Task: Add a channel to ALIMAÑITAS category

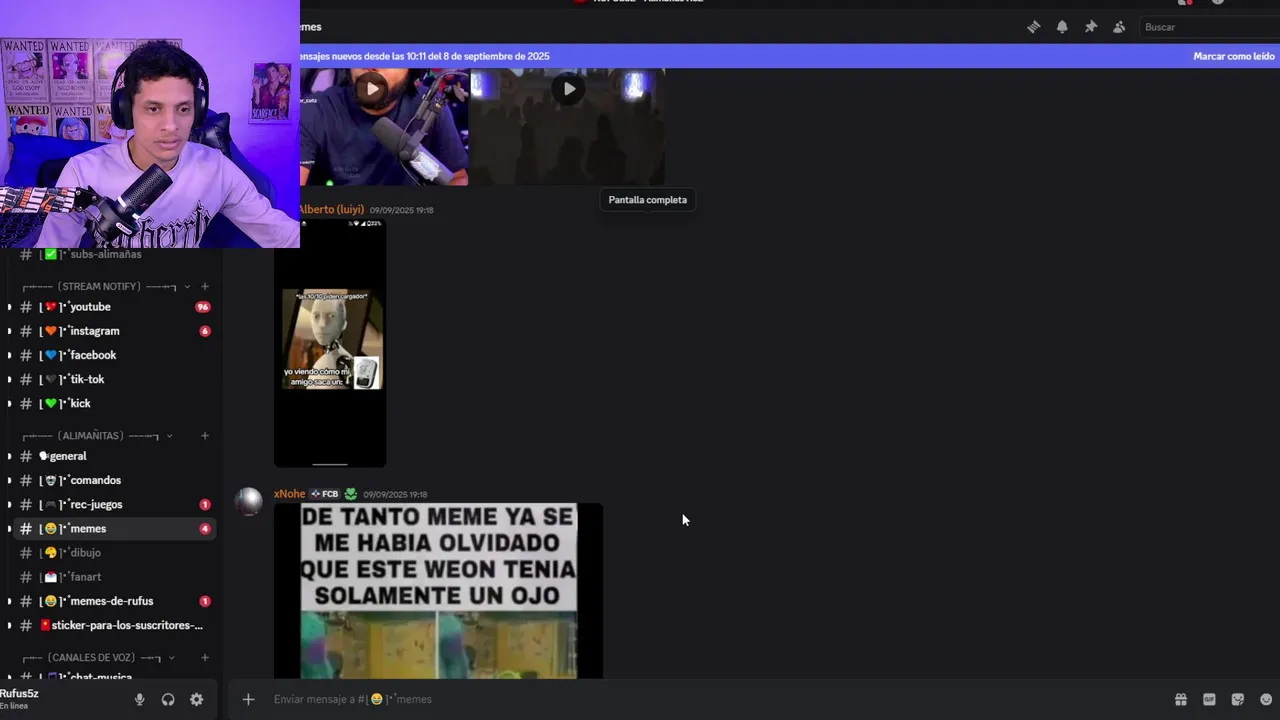Action: (x=205, y=436)
